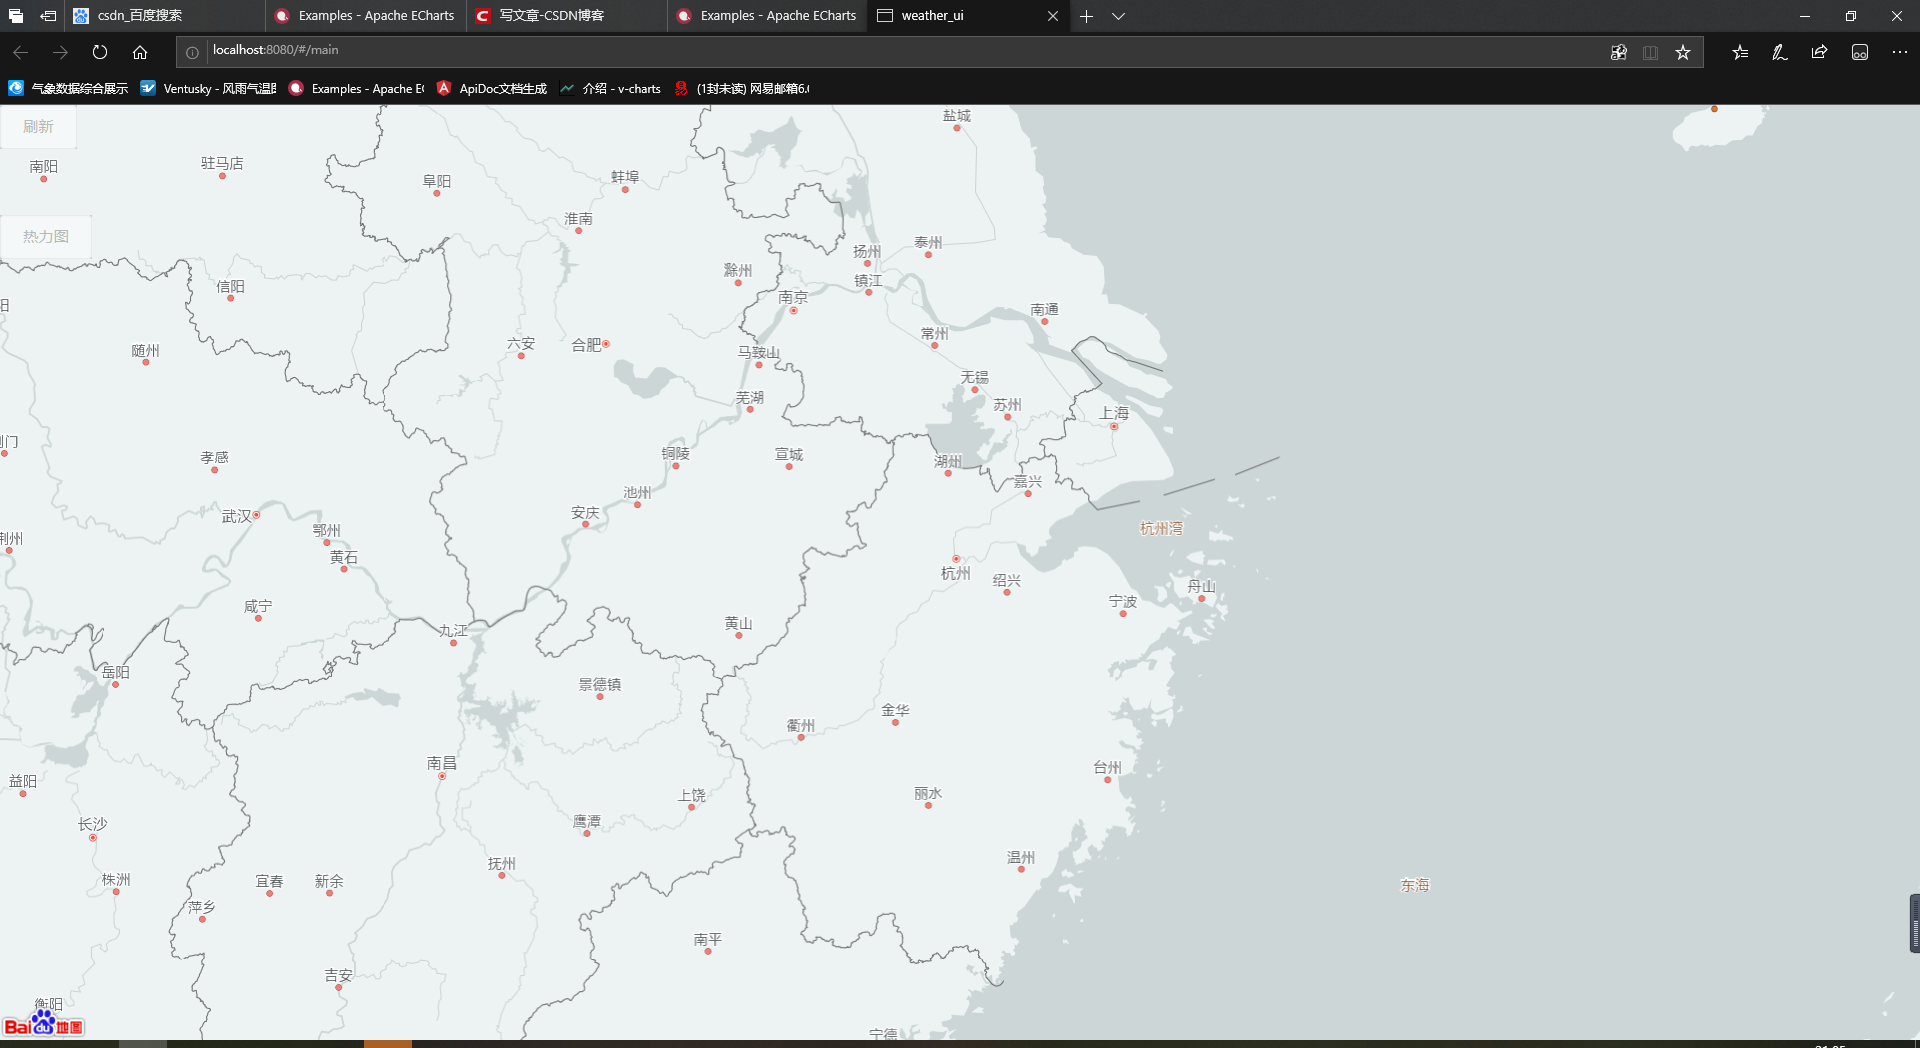
Task: Go to browser Home page icon
Action: [140, 52]
